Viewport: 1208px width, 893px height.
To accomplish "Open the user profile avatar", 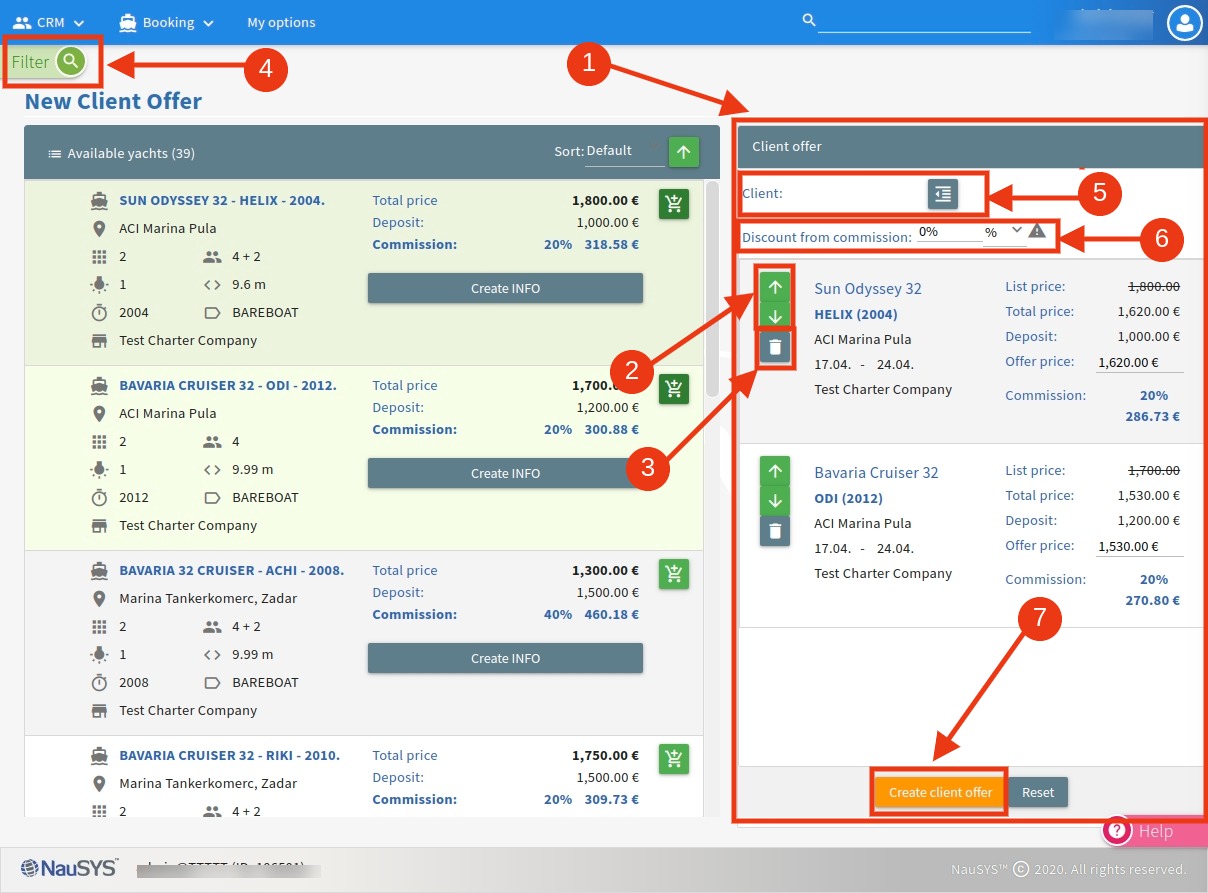I will [x=1184, y=22].
